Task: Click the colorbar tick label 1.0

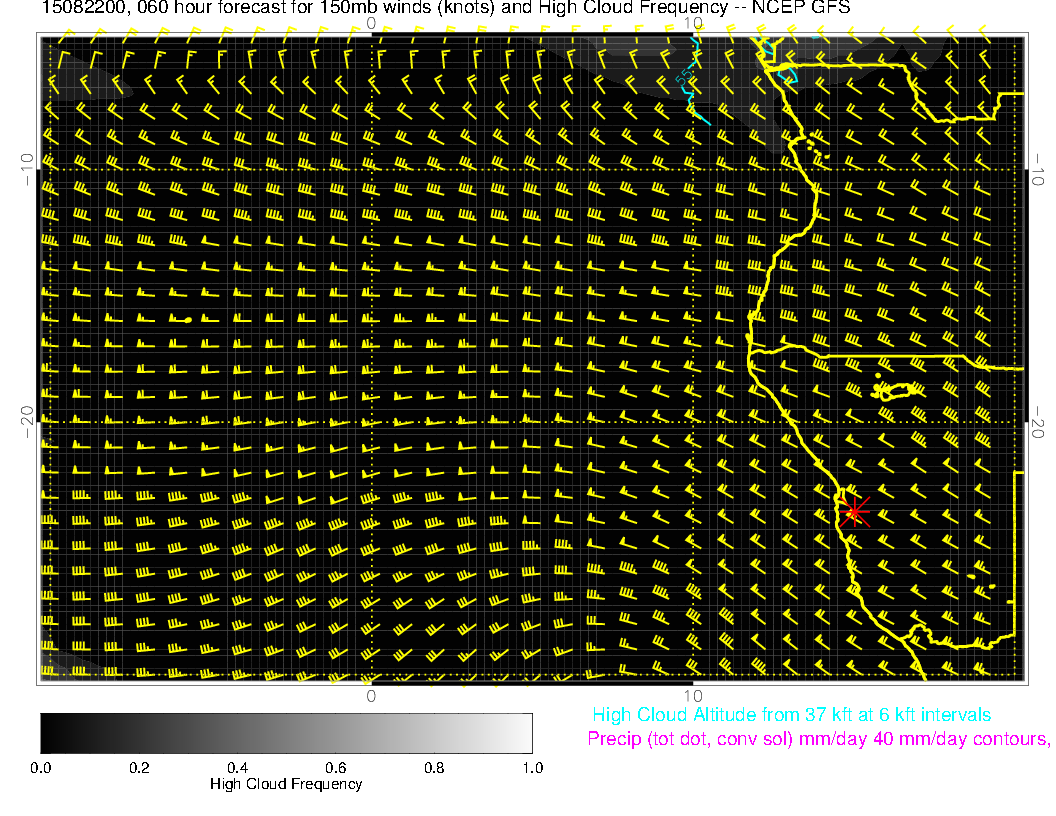Action: click(532, 768)
